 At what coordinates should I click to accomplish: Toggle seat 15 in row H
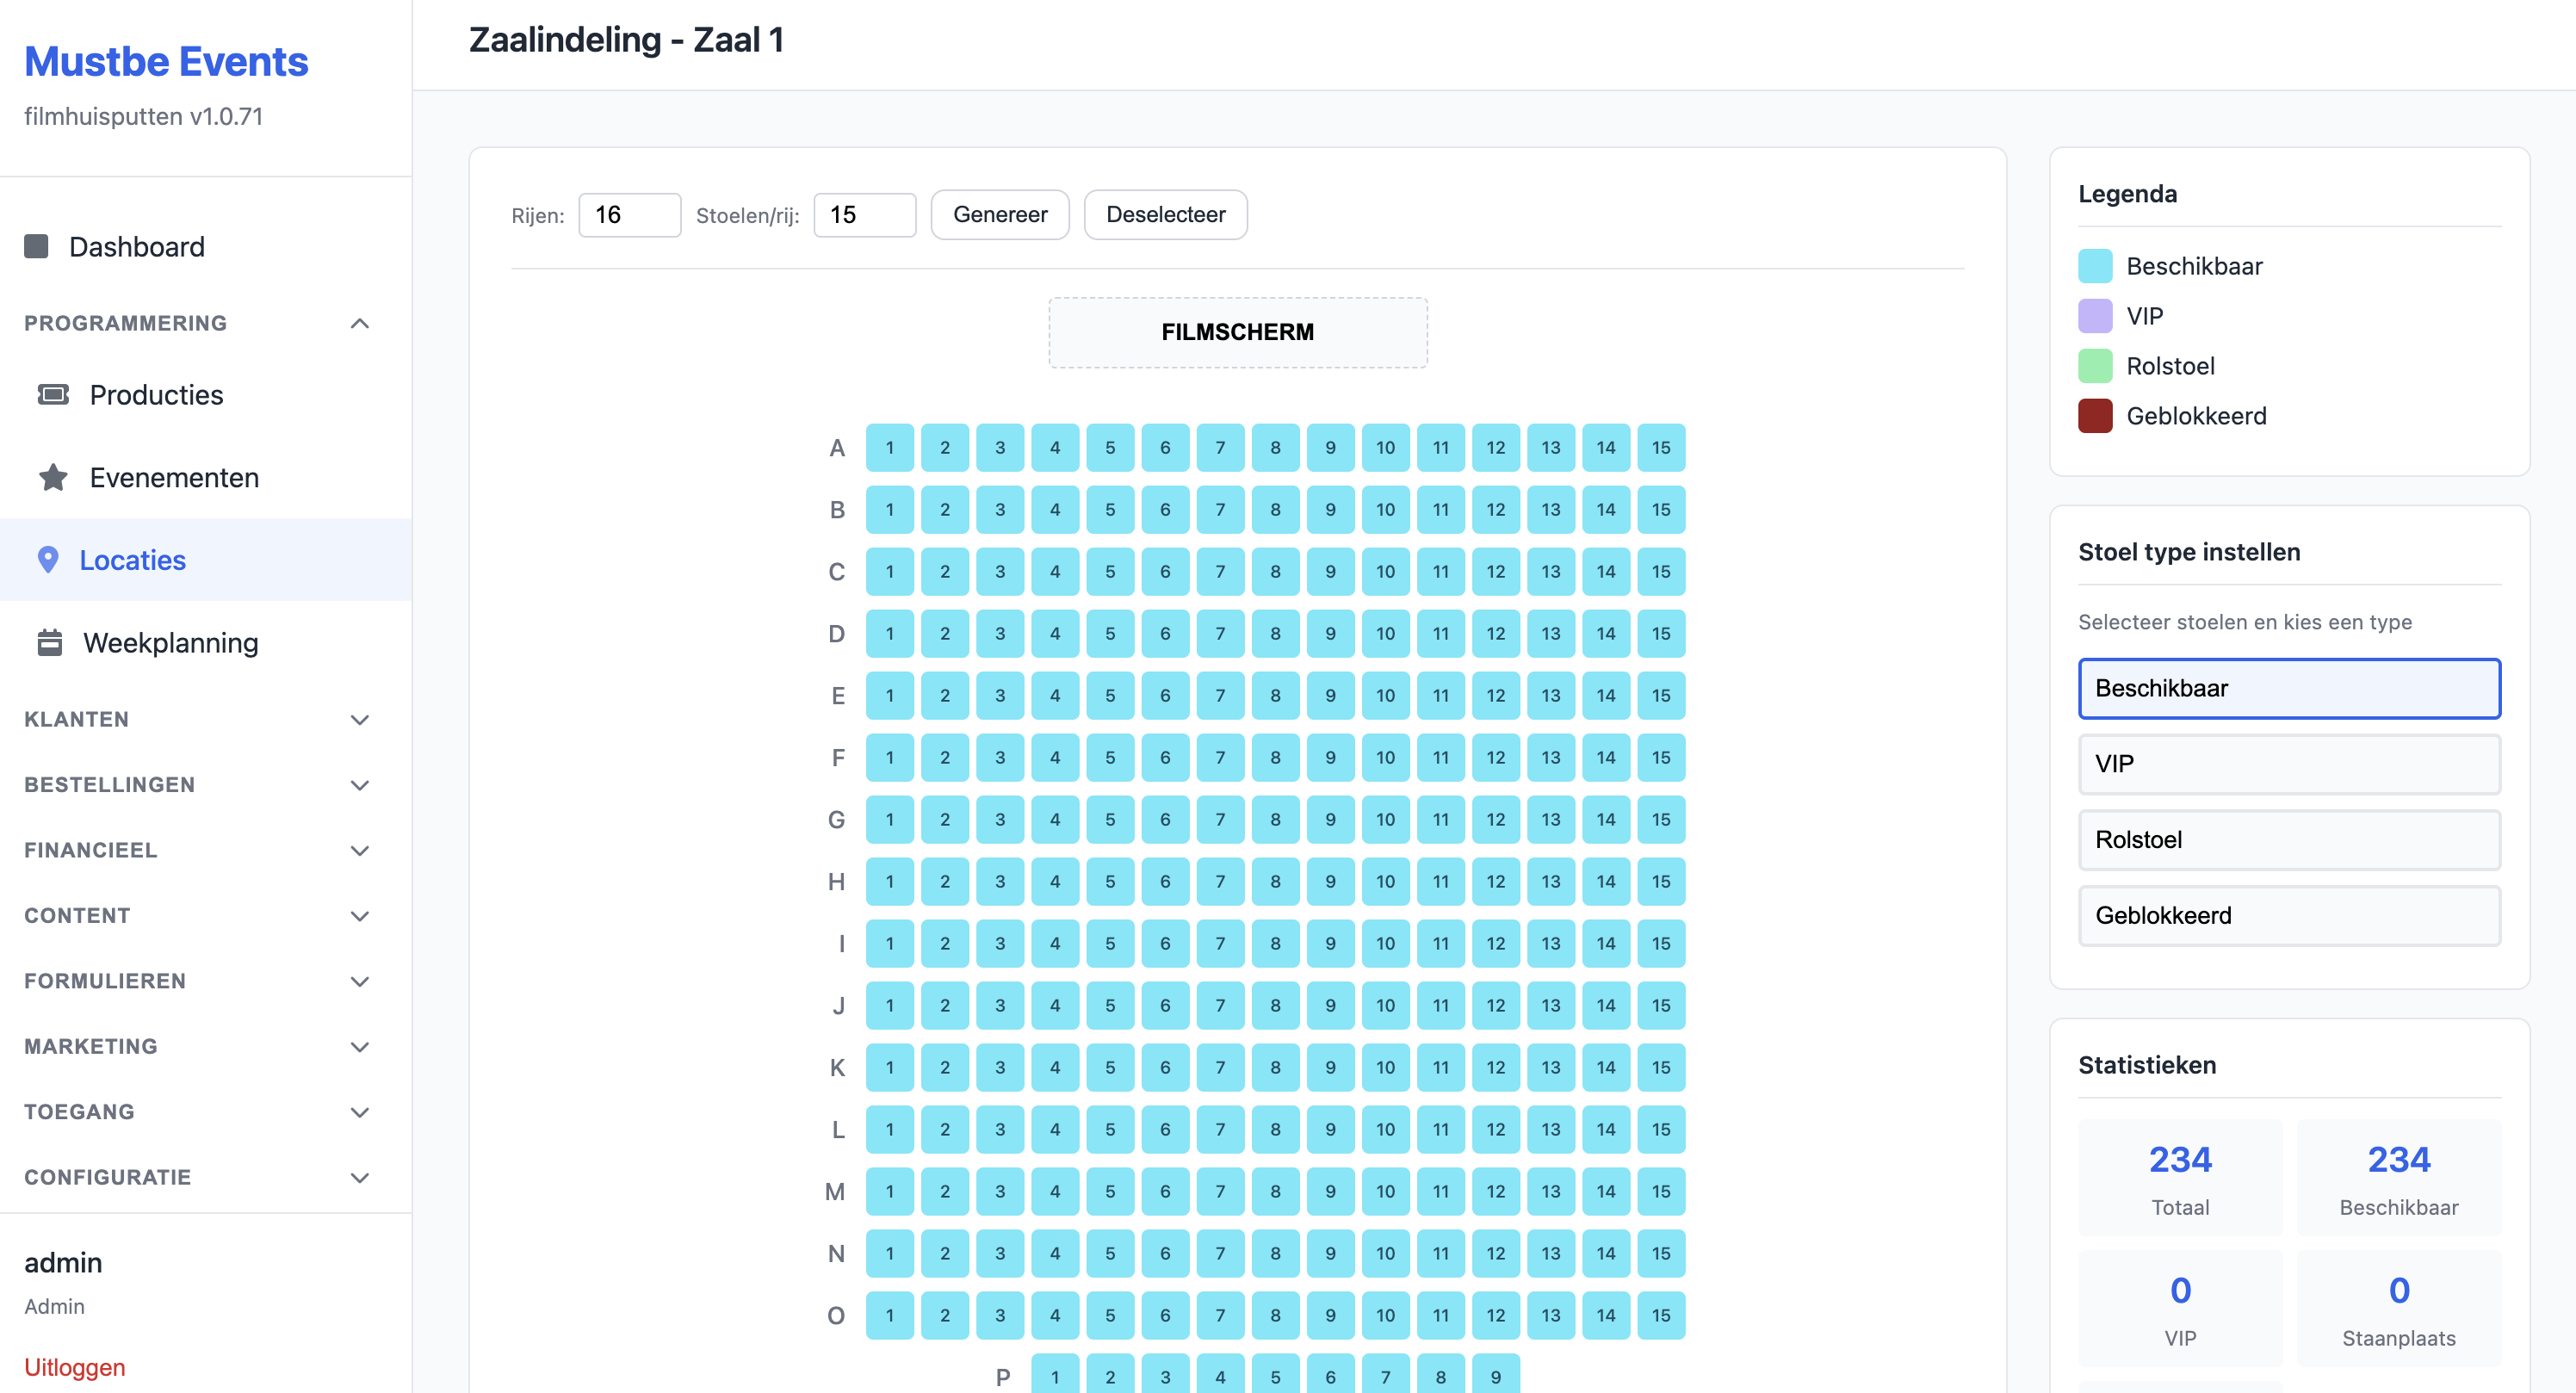tap(1660, 882)
